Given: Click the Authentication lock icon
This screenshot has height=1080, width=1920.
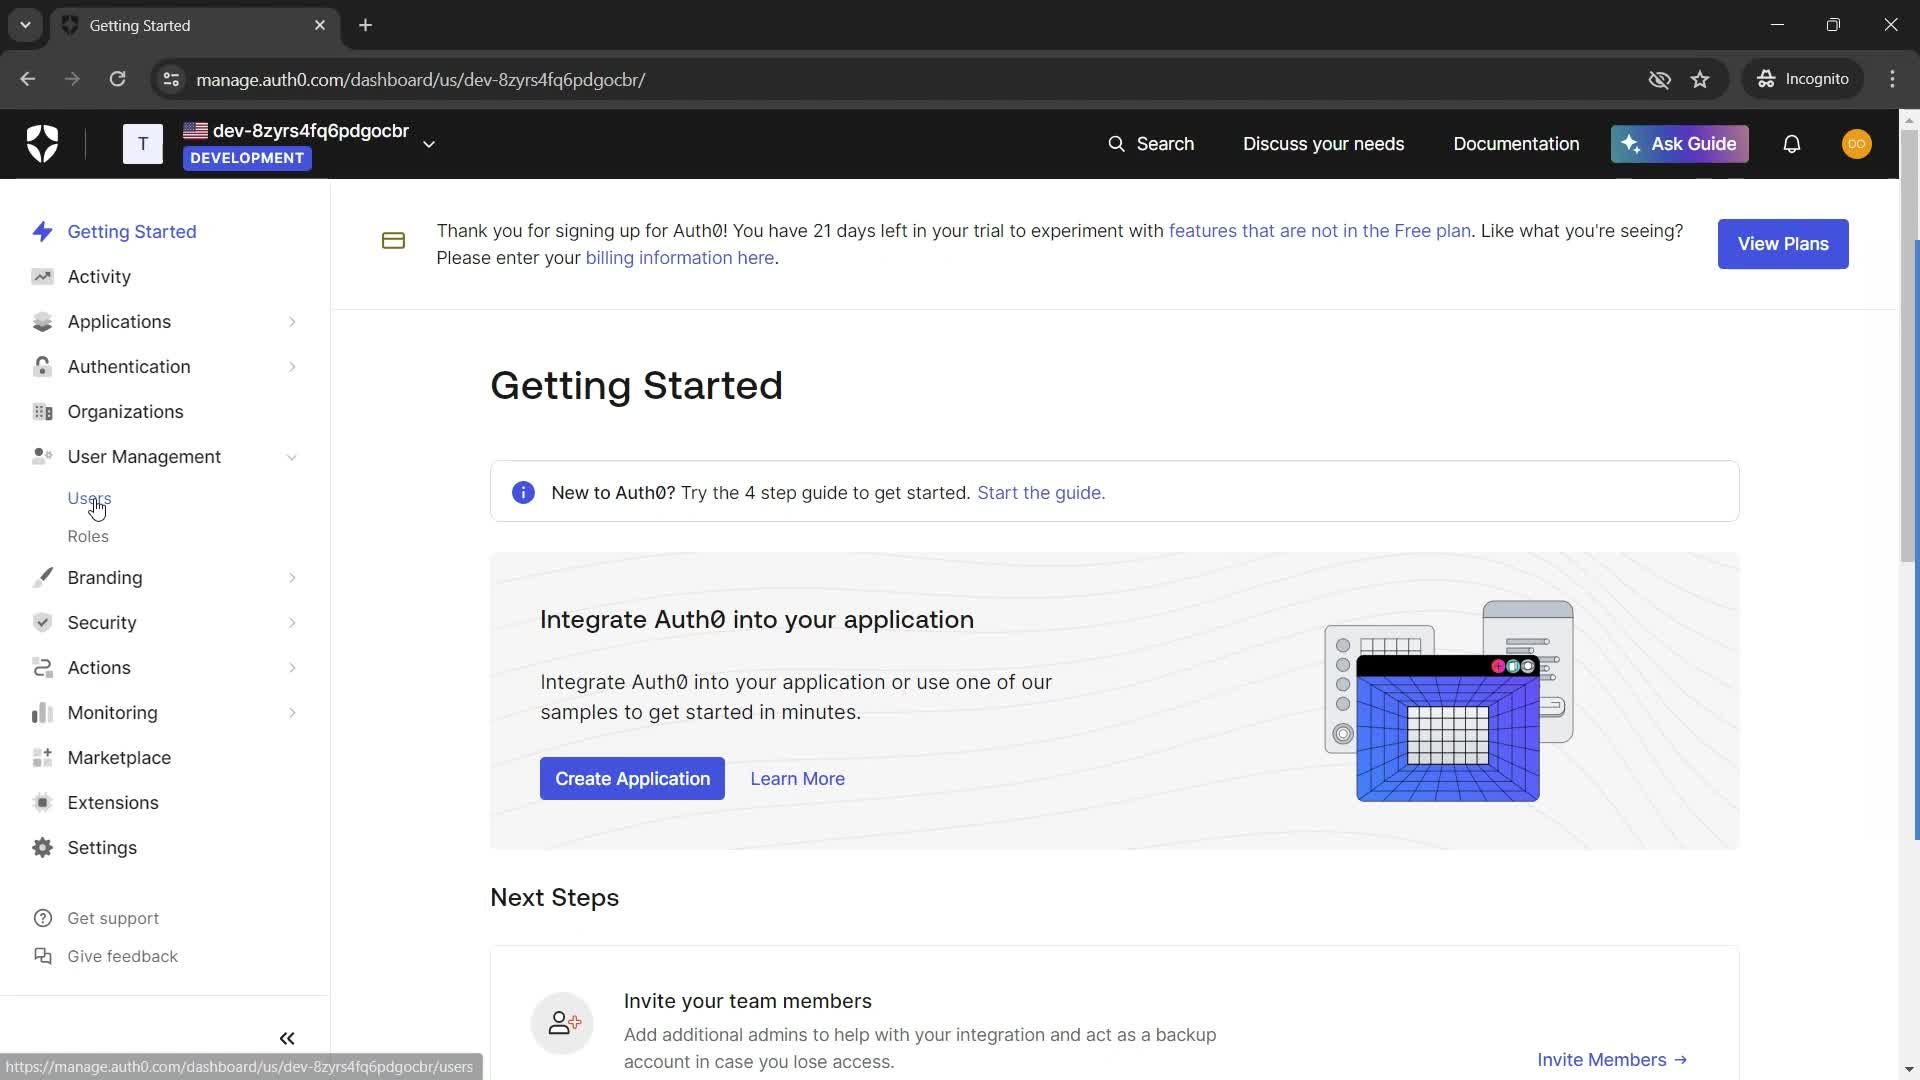Looking at the screenshot, I should click(42, 367).
